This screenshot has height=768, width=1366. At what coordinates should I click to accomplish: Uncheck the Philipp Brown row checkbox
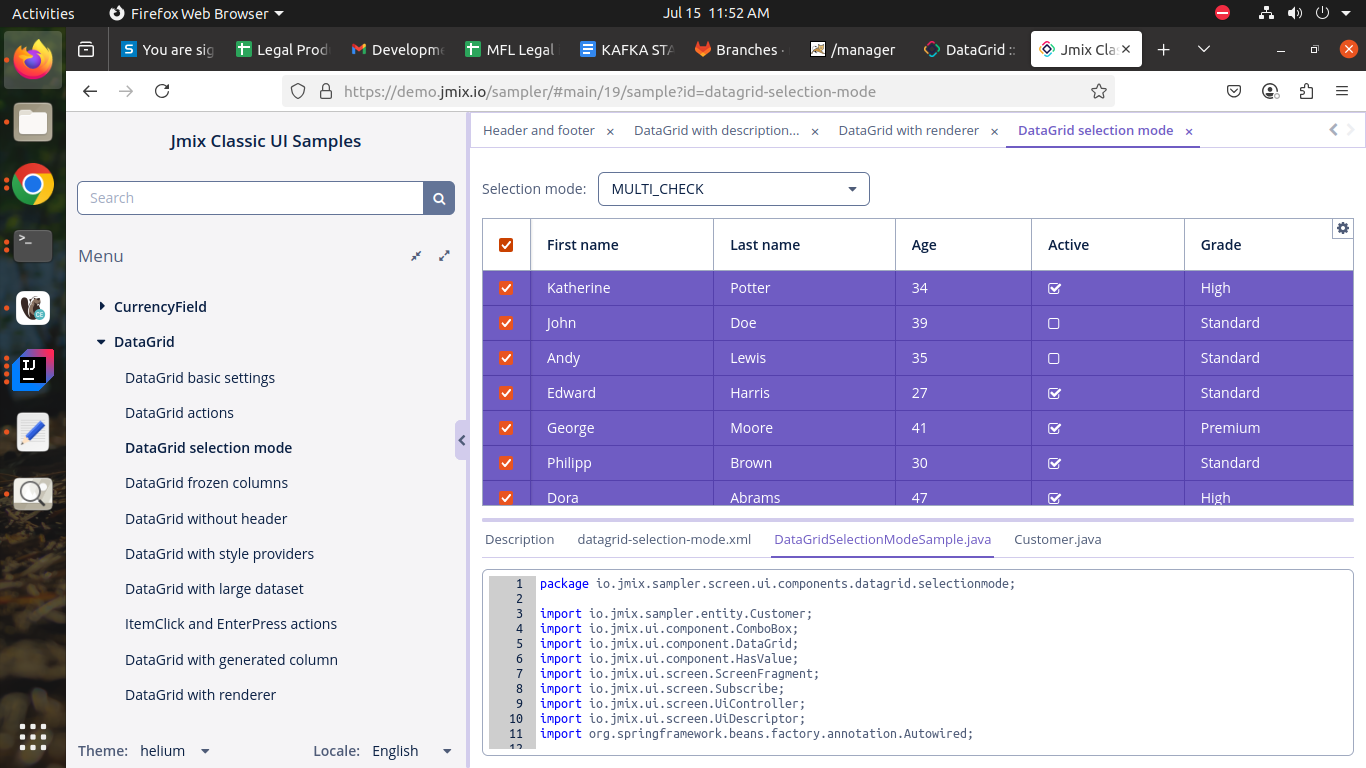(506, 463)
